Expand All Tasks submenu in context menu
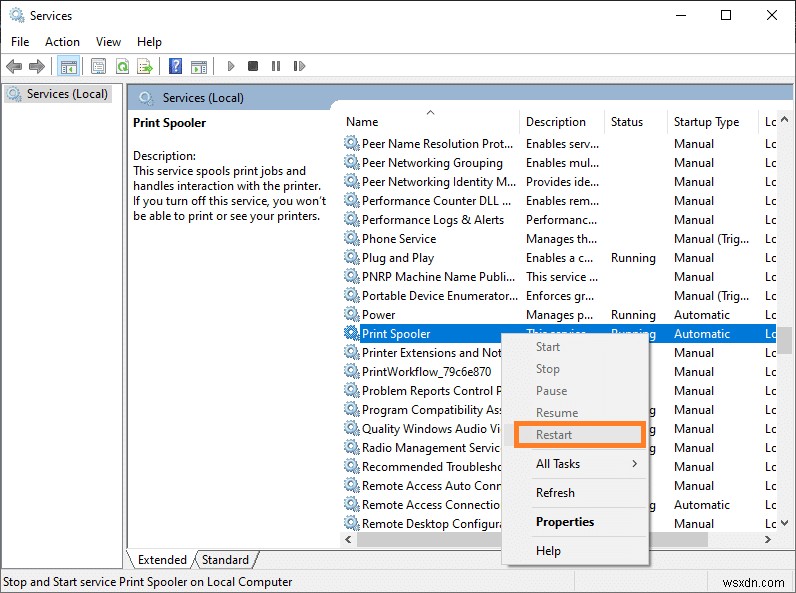This screenshot has width=796, height=593. [575, 464]
